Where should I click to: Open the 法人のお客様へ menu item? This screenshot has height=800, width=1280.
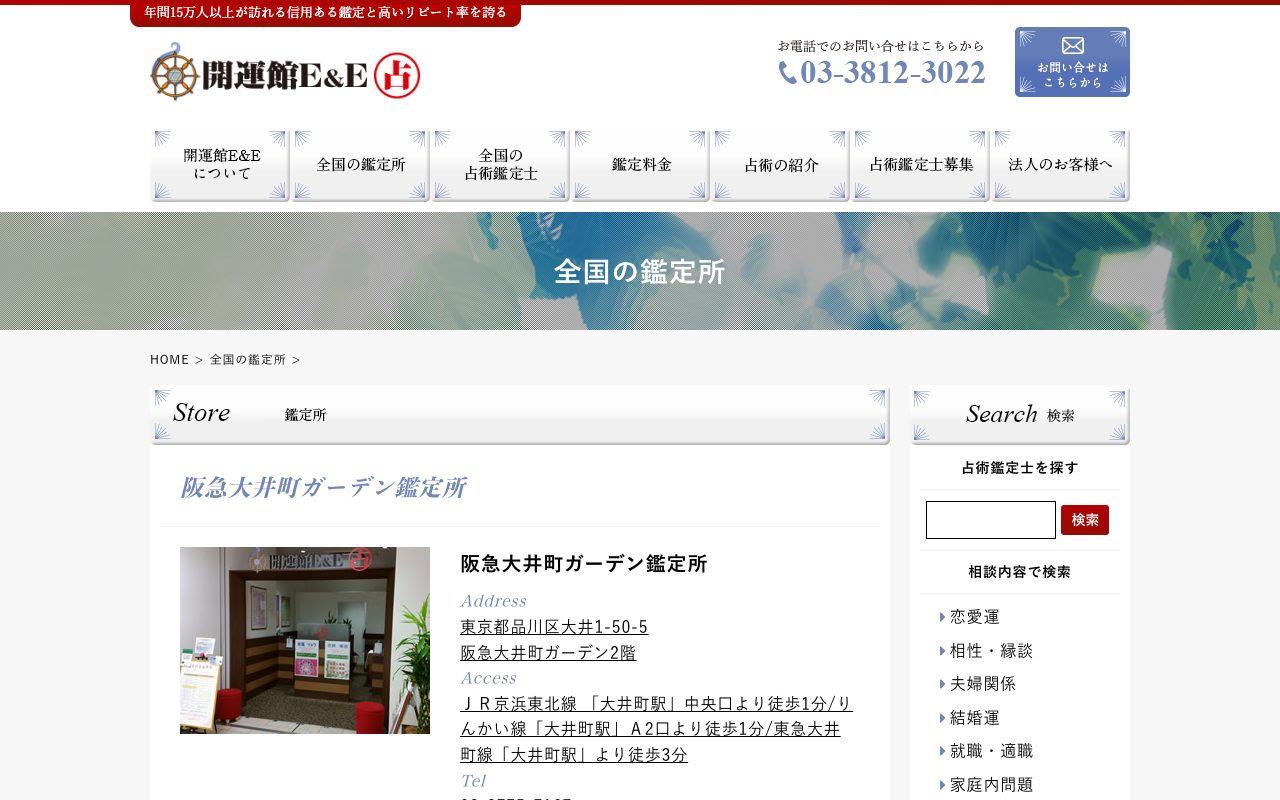coord(1060,165)
